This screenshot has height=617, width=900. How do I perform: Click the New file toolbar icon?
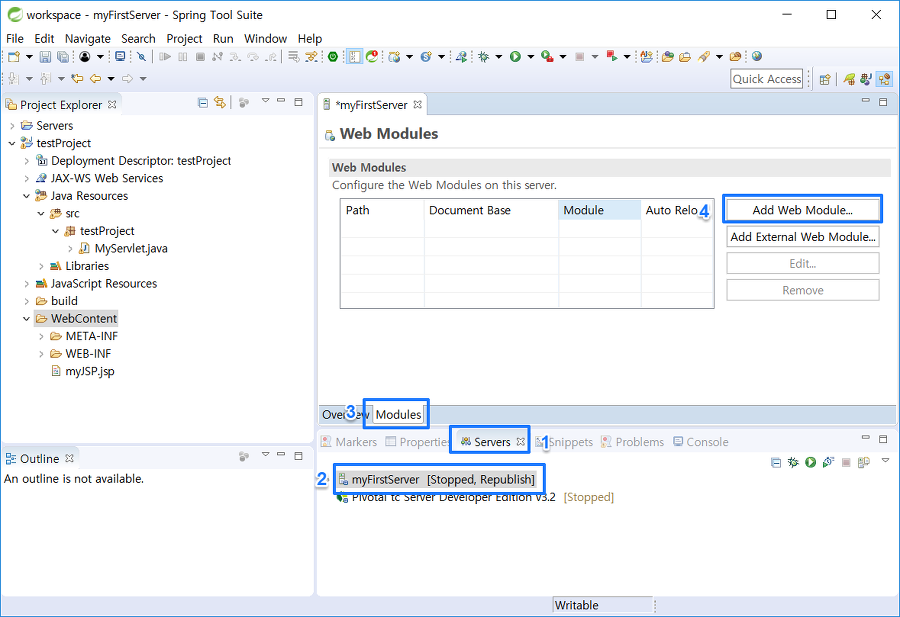(14, 56)
